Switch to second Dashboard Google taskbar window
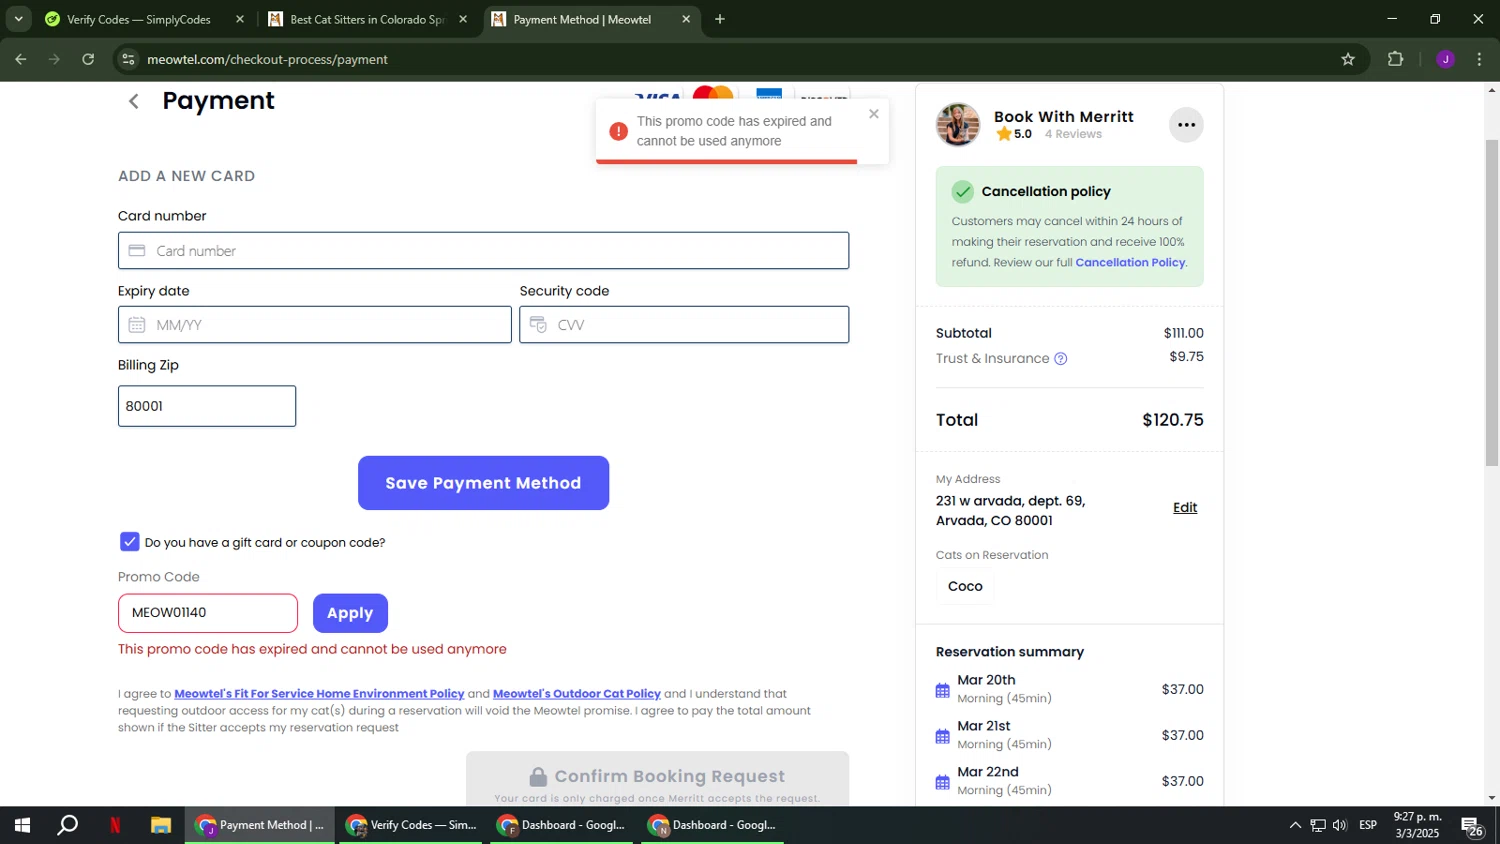1500x844 pixels. click(713, 826)
